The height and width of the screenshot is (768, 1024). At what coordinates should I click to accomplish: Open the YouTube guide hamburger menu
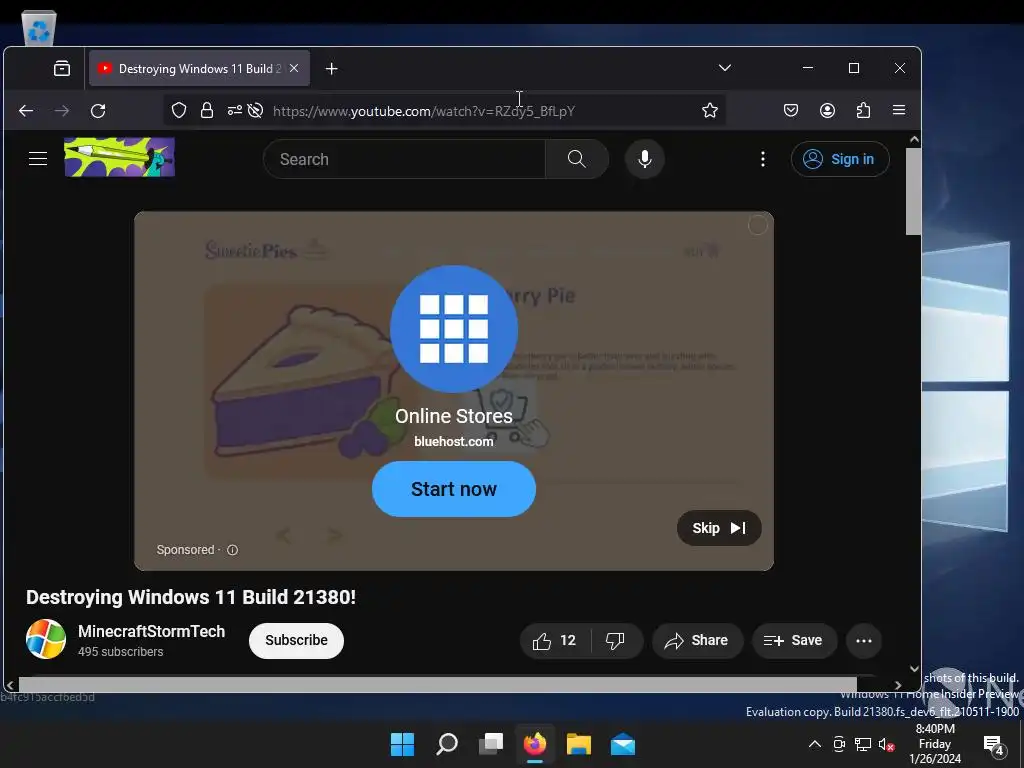(x=38, y=159)
